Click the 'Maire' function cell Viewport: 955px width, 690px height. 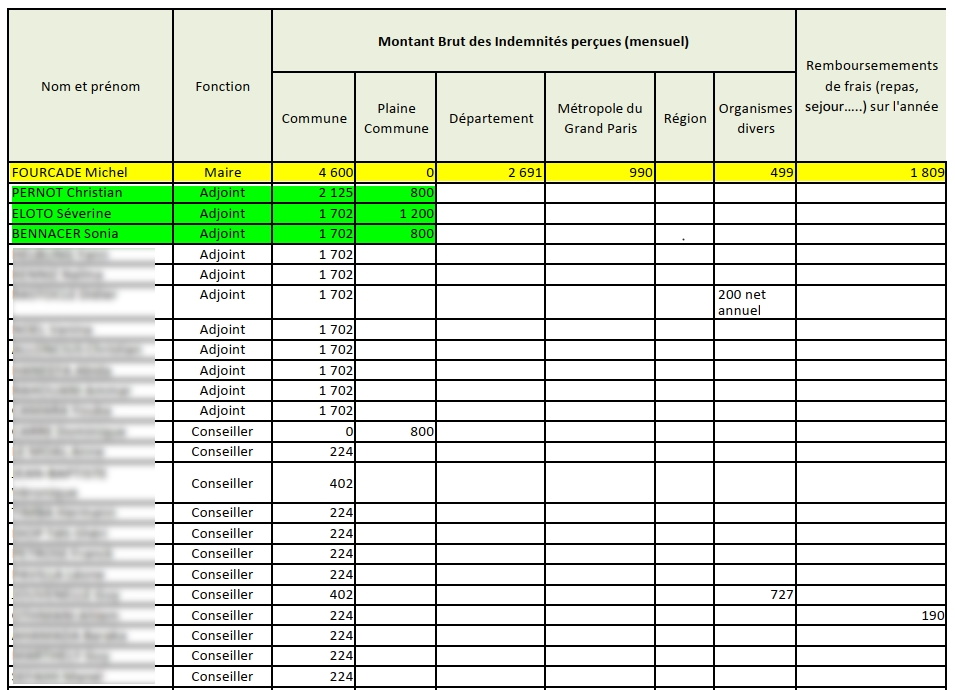(x=222, y=172)
